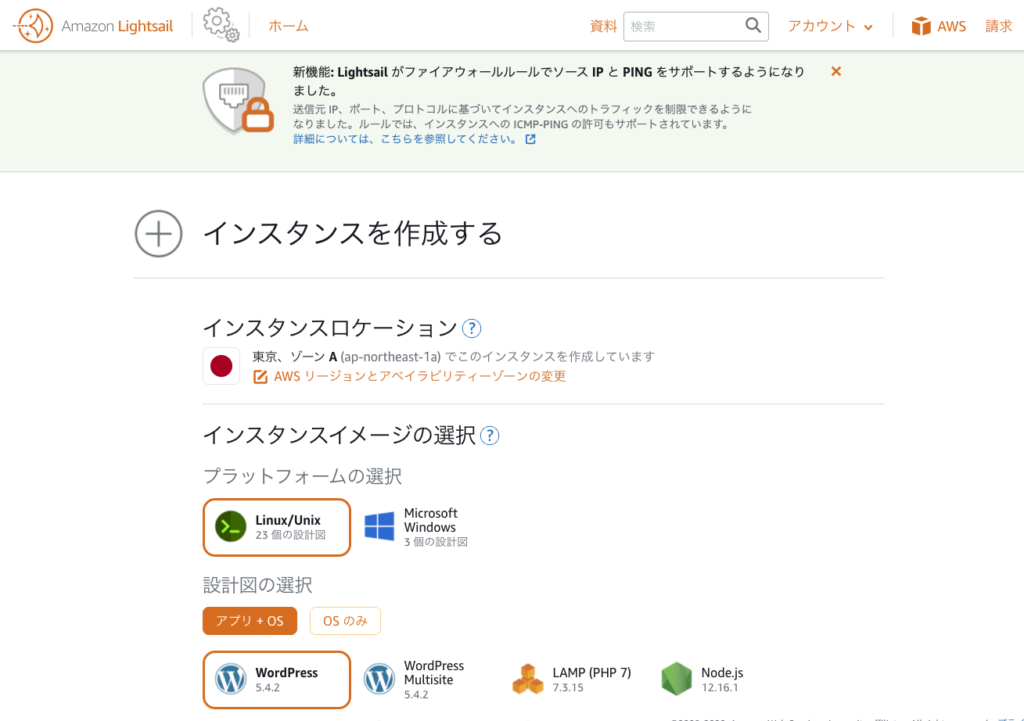1024x721 pixels.
Task: Open external link icon after 詳細については
Action: click(530, 139)
